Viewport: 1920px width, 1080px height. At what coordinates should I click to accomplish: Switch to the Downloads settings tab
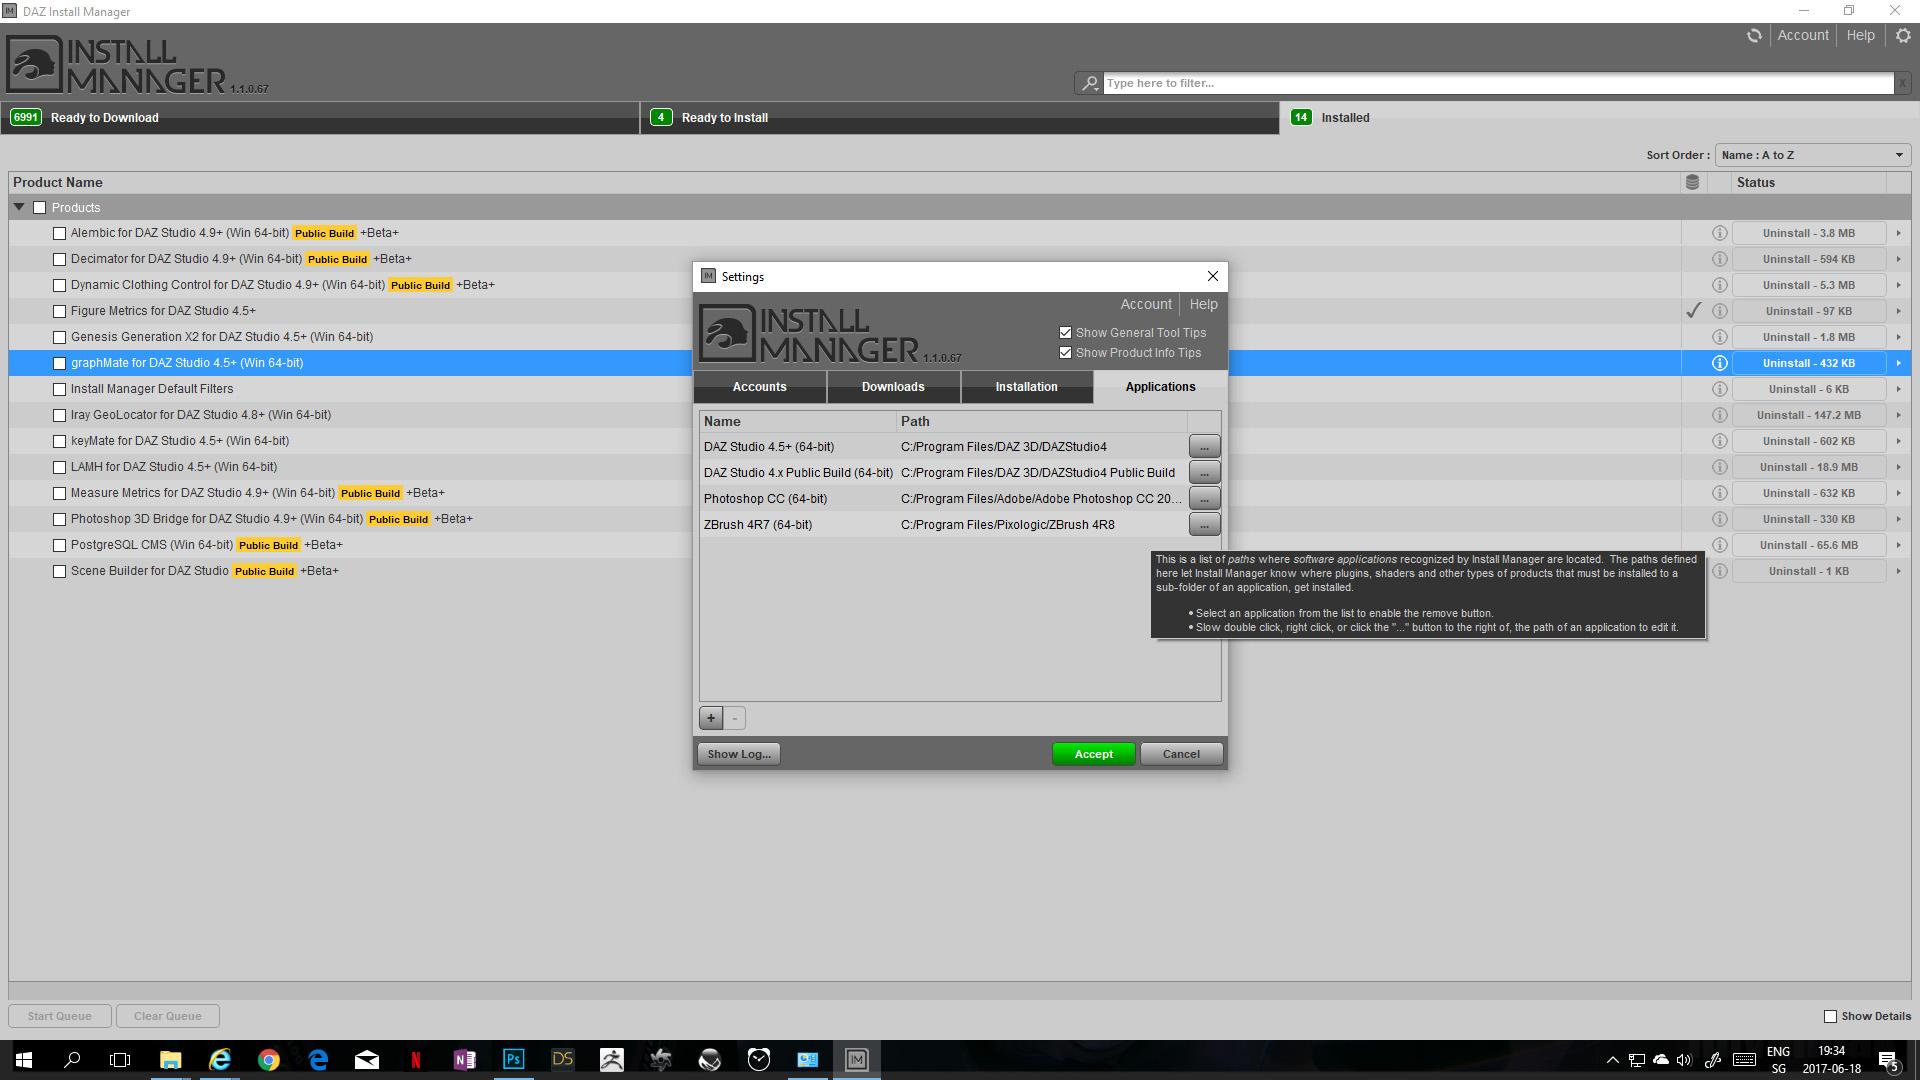[x=893, y=387]
